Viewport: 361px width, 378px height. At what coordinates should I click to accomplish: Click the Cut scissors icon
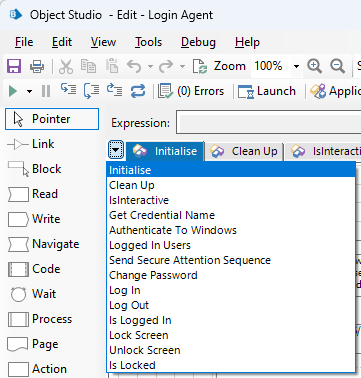[66, 66]
